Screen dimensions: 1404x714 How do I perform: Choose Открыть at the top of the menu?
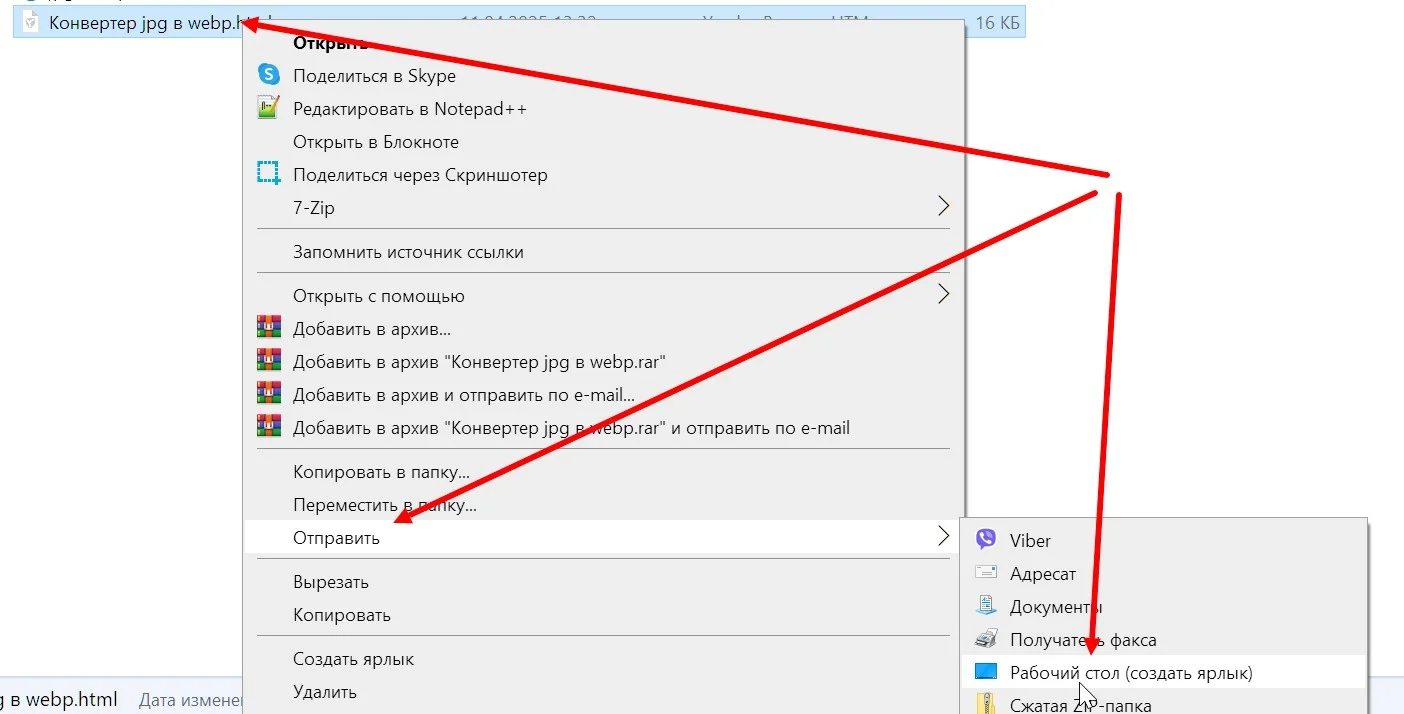click(330, 44)
